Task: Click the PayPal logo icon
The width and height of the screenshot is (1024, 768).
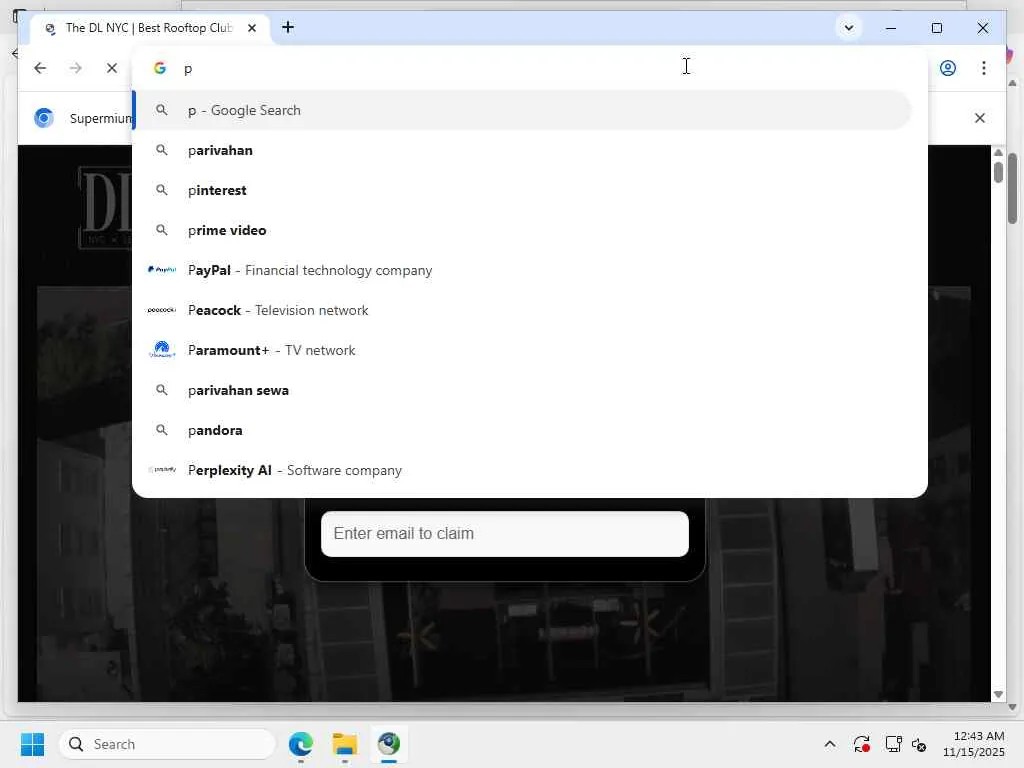Action: pos(162,270)
